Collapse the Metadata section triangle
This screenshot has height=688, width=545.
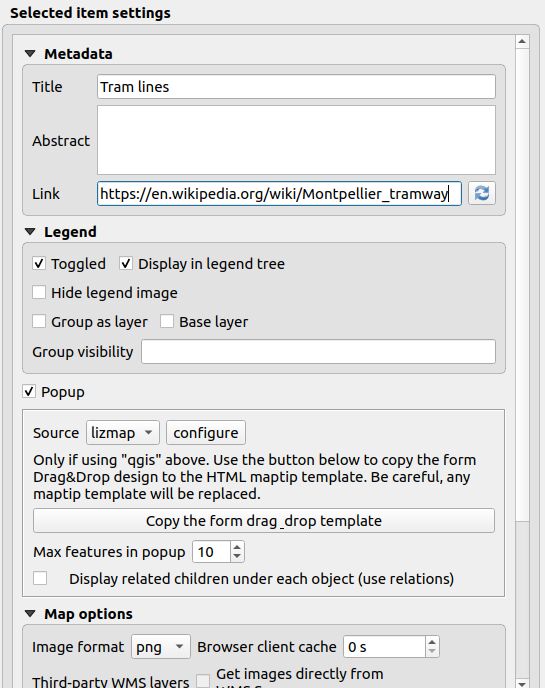coord(30,54)
